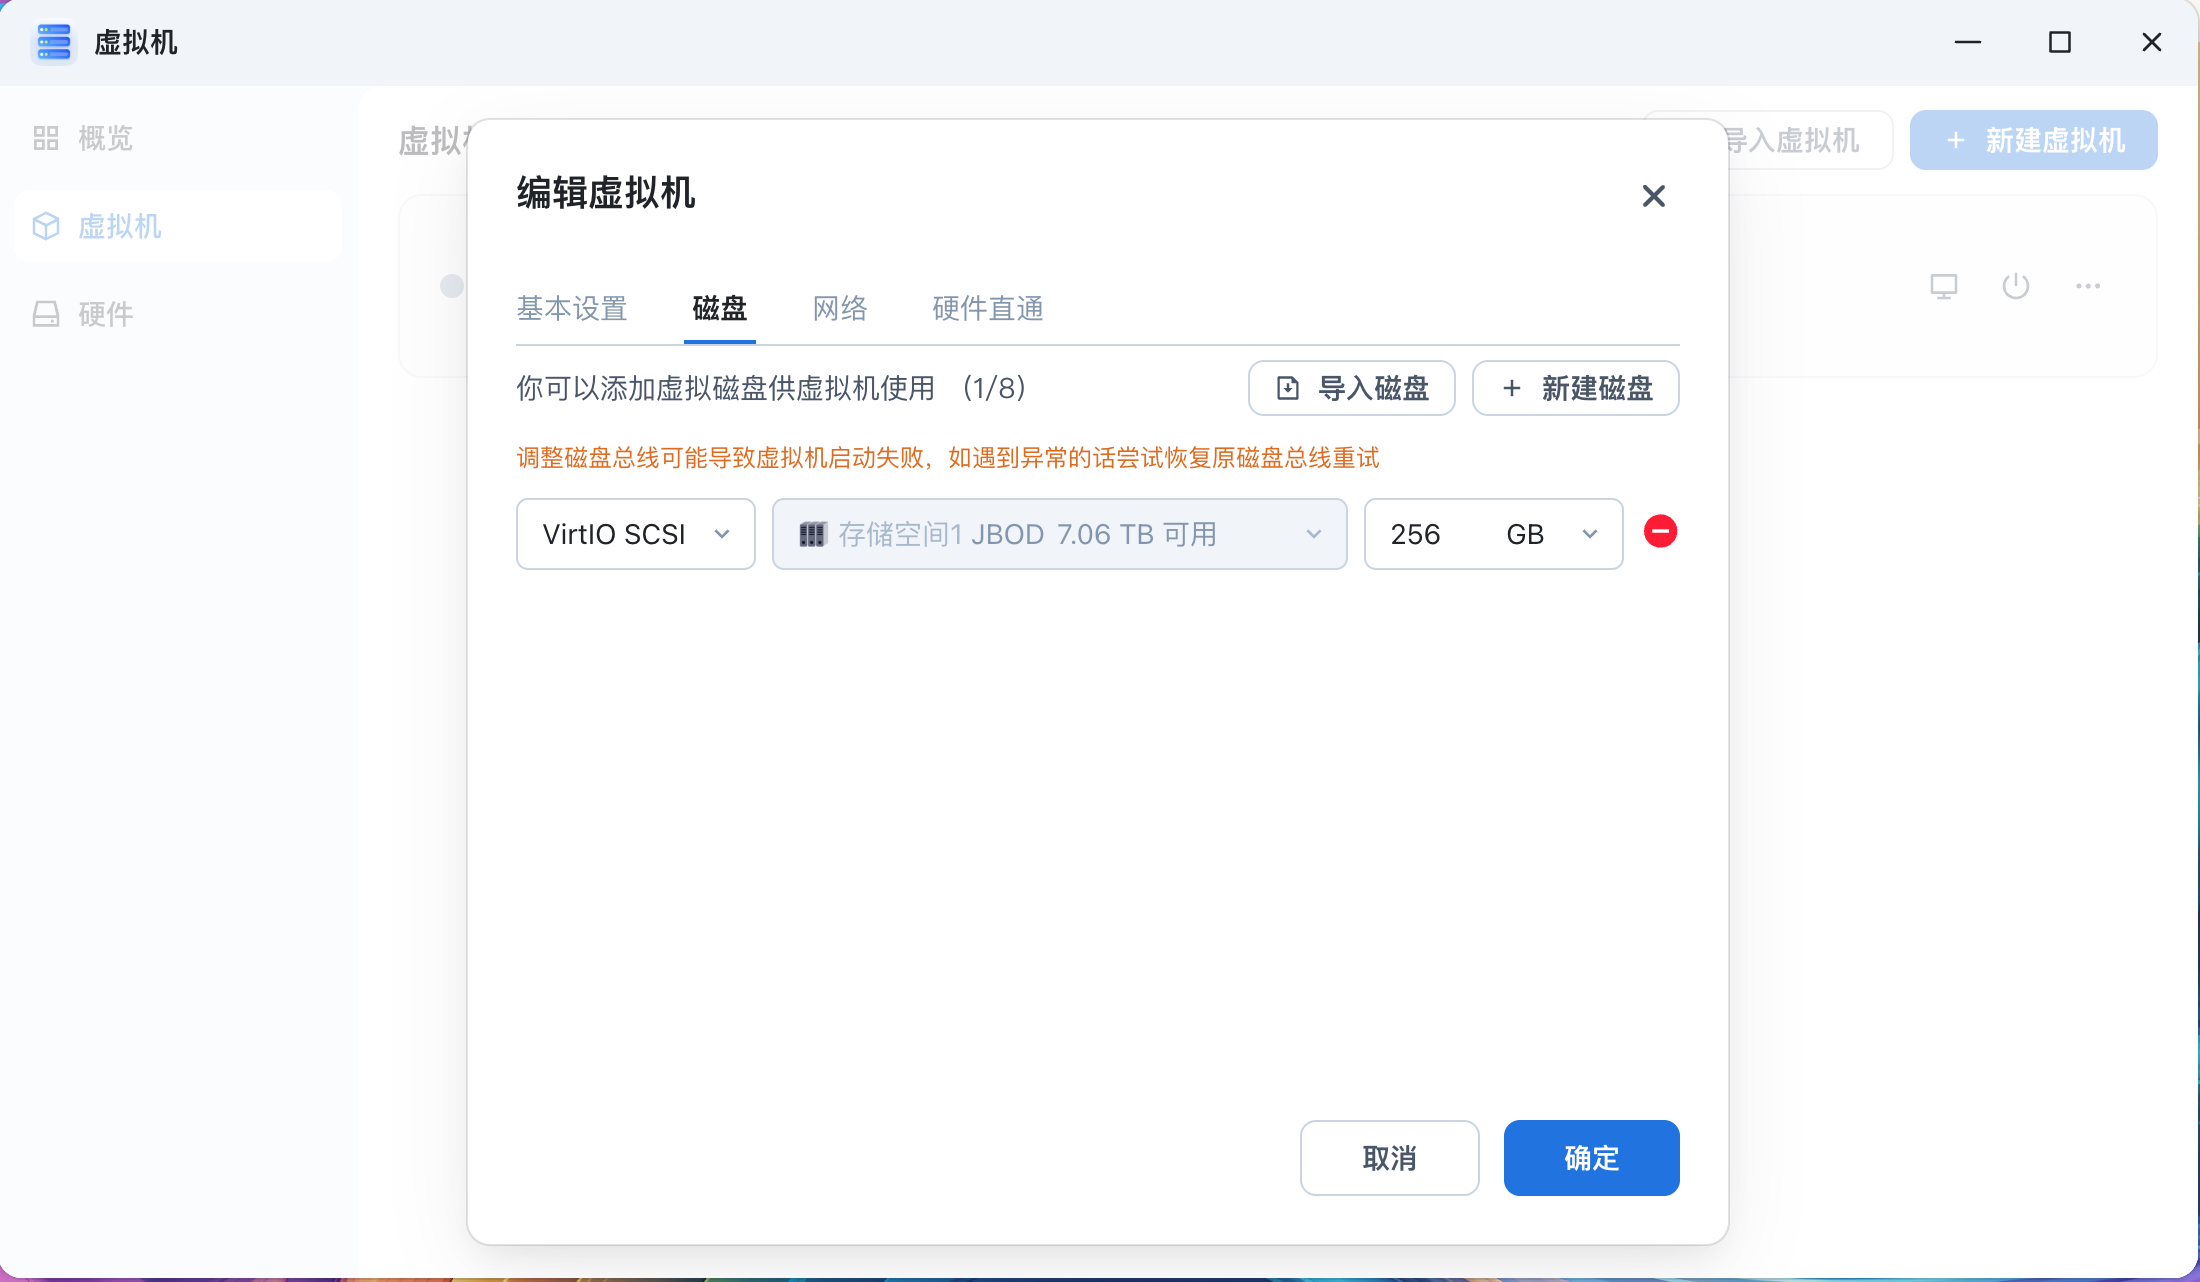Screen dimensions: 2200x1282
Task: Click the app logo beside 虚拟机 title
Action: pyautogui.click(x=54, y=42)
